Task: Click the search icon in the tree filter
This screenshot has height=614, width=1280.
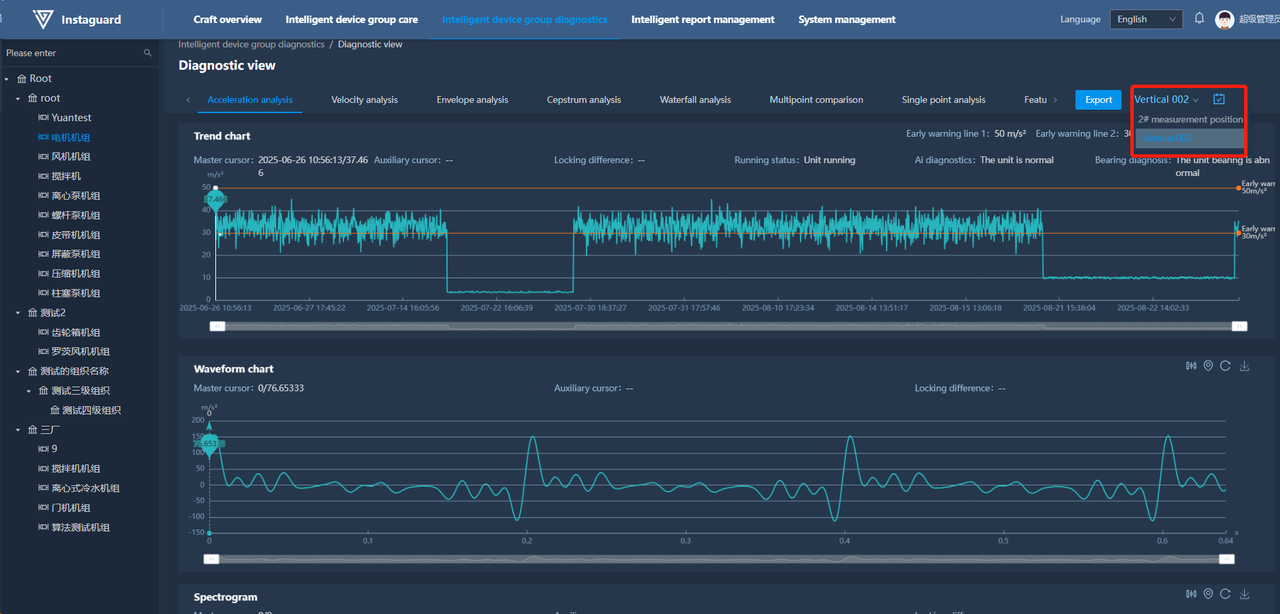Action: coord(148,53)
